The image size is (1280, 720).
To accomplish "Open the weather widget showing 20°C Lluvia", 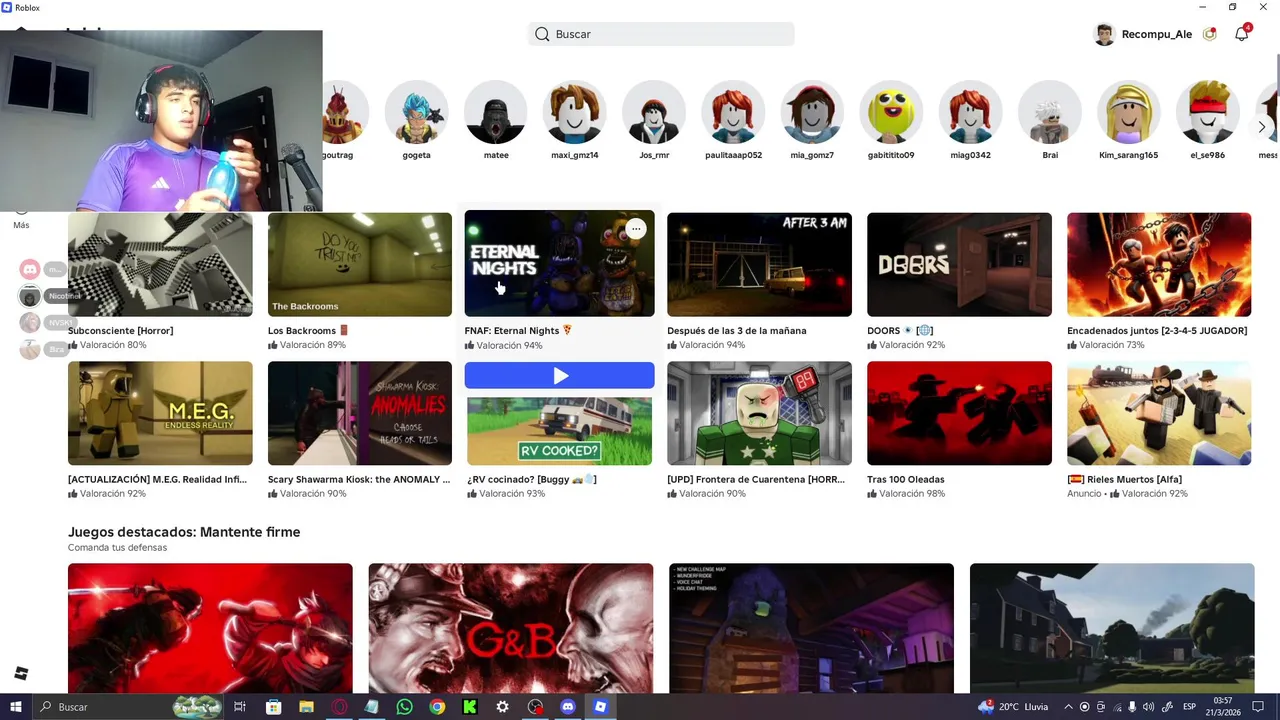I will point(1013,707).
